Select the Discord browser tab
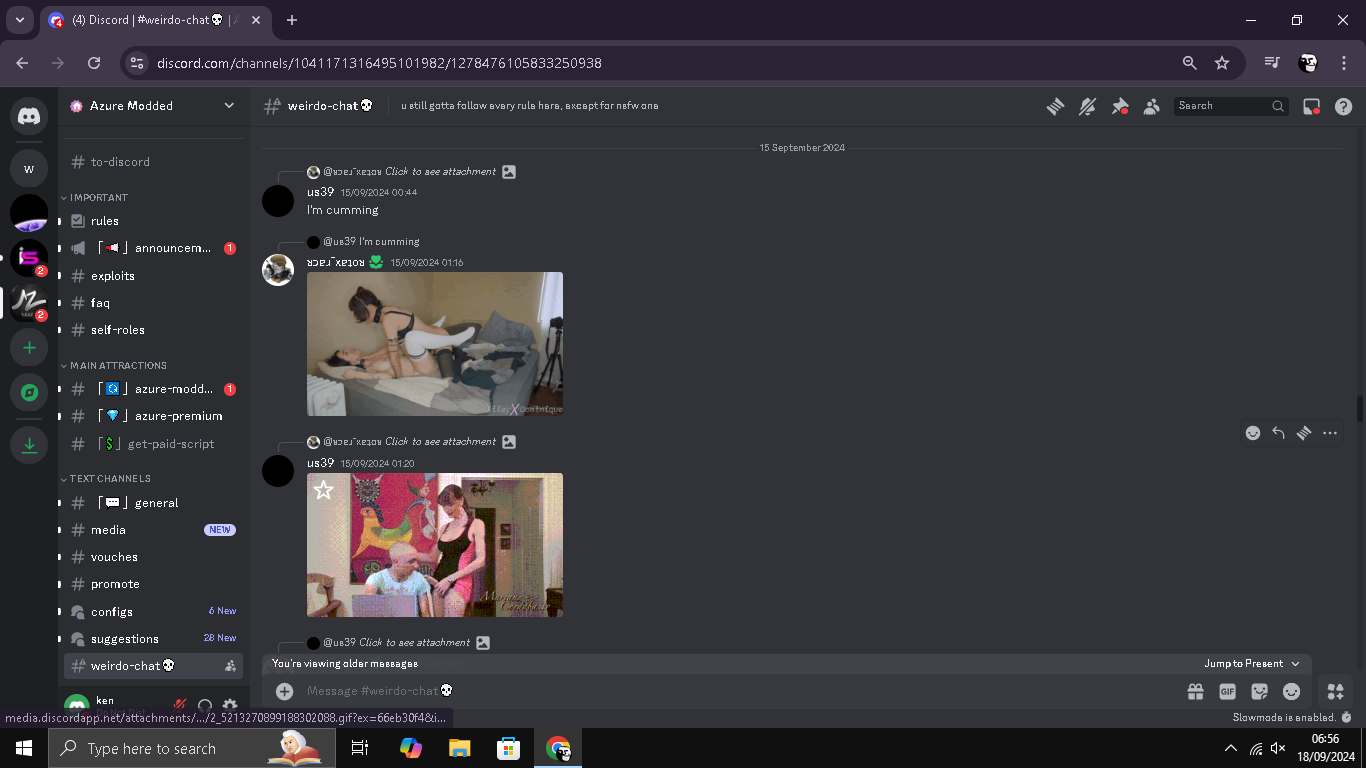 click(155, 20)
